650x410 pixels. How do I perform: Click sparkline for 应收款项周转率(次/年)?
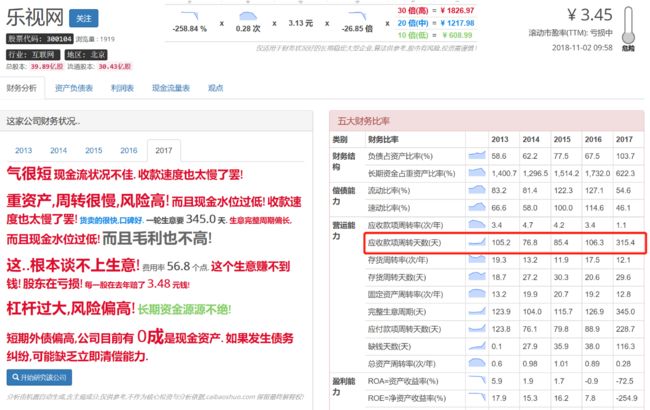[477, 224]
